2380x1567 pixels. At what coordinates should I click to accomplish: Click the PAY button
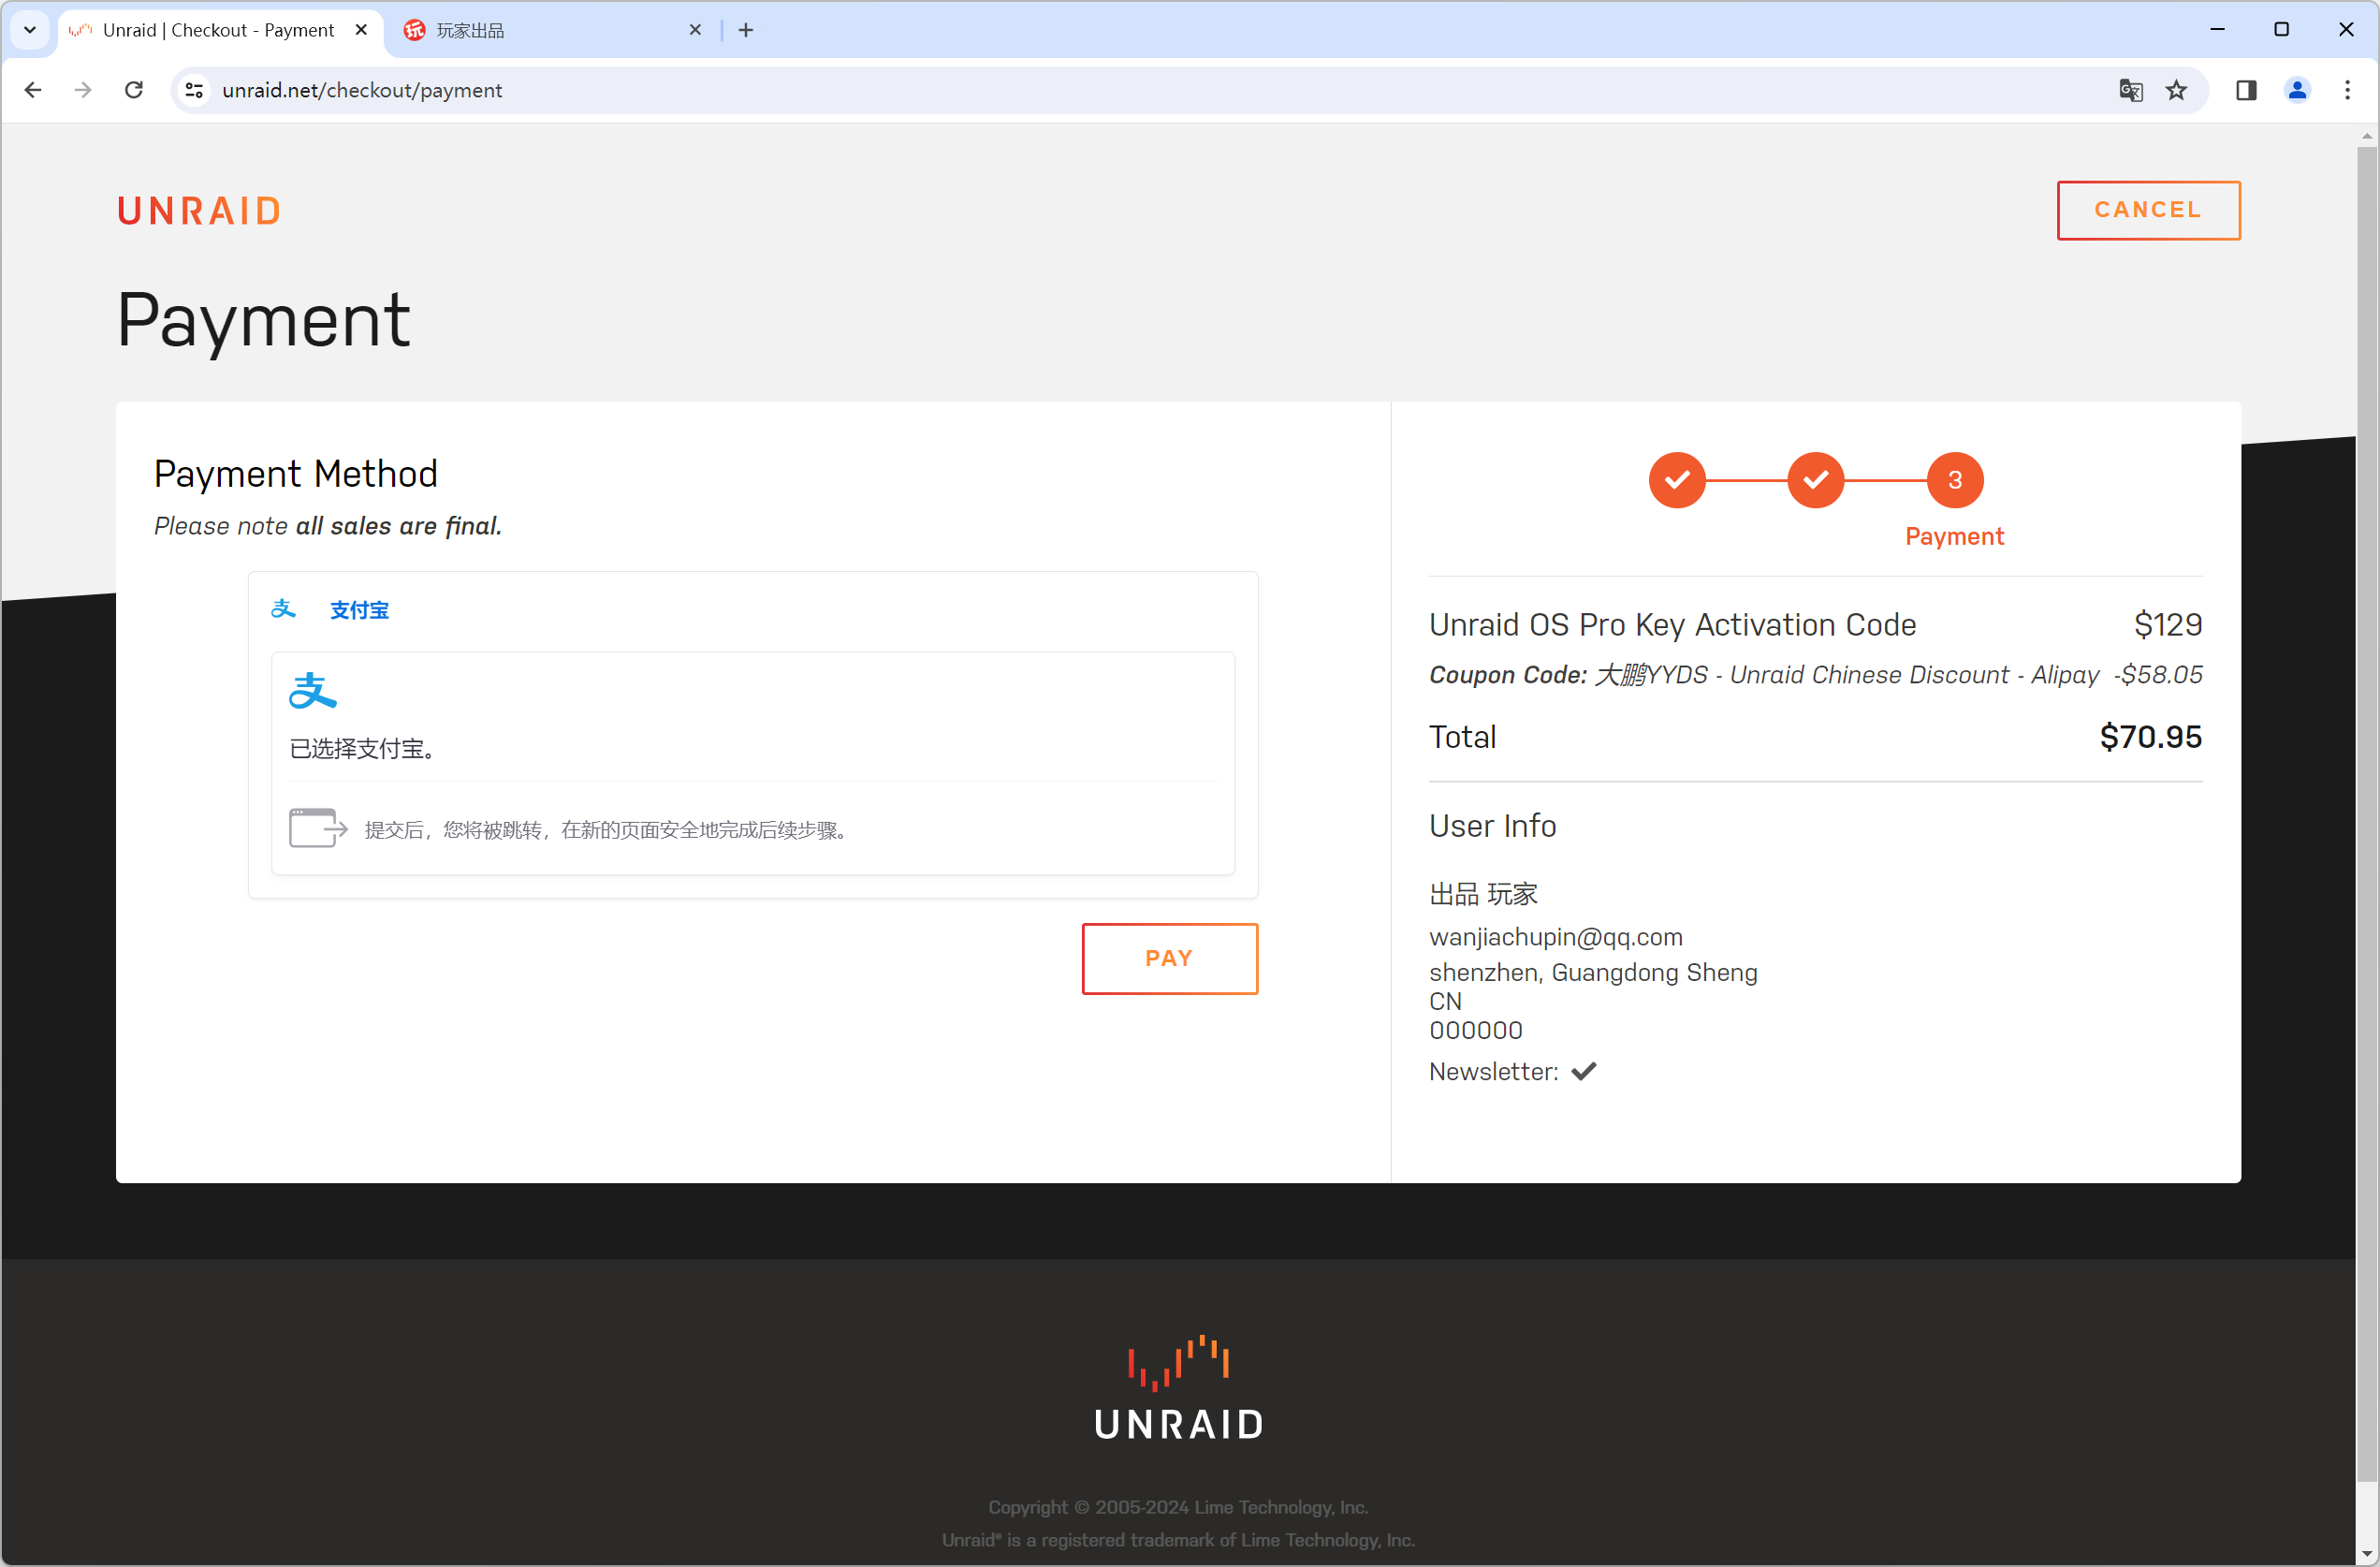1169,958
